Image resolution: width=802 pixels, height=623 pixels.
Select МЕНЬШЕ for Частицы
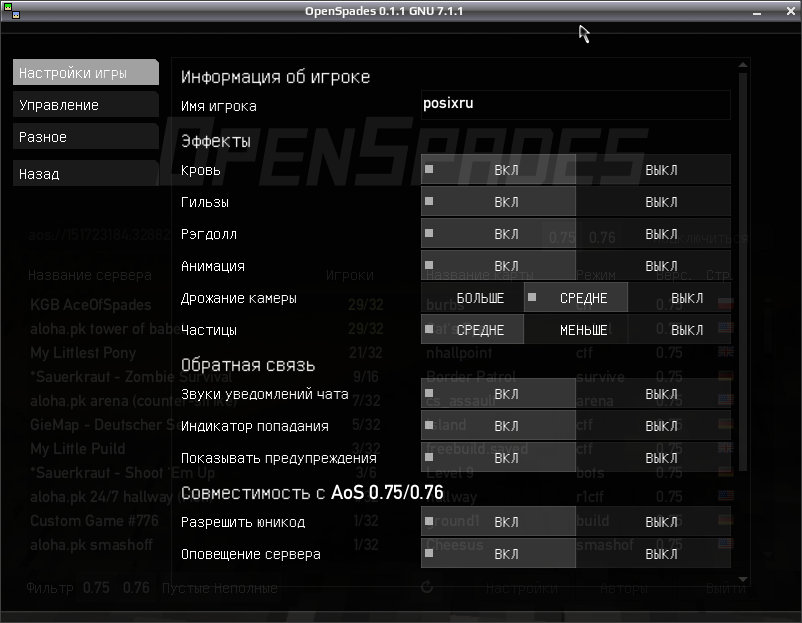click(x=575, y=330)
